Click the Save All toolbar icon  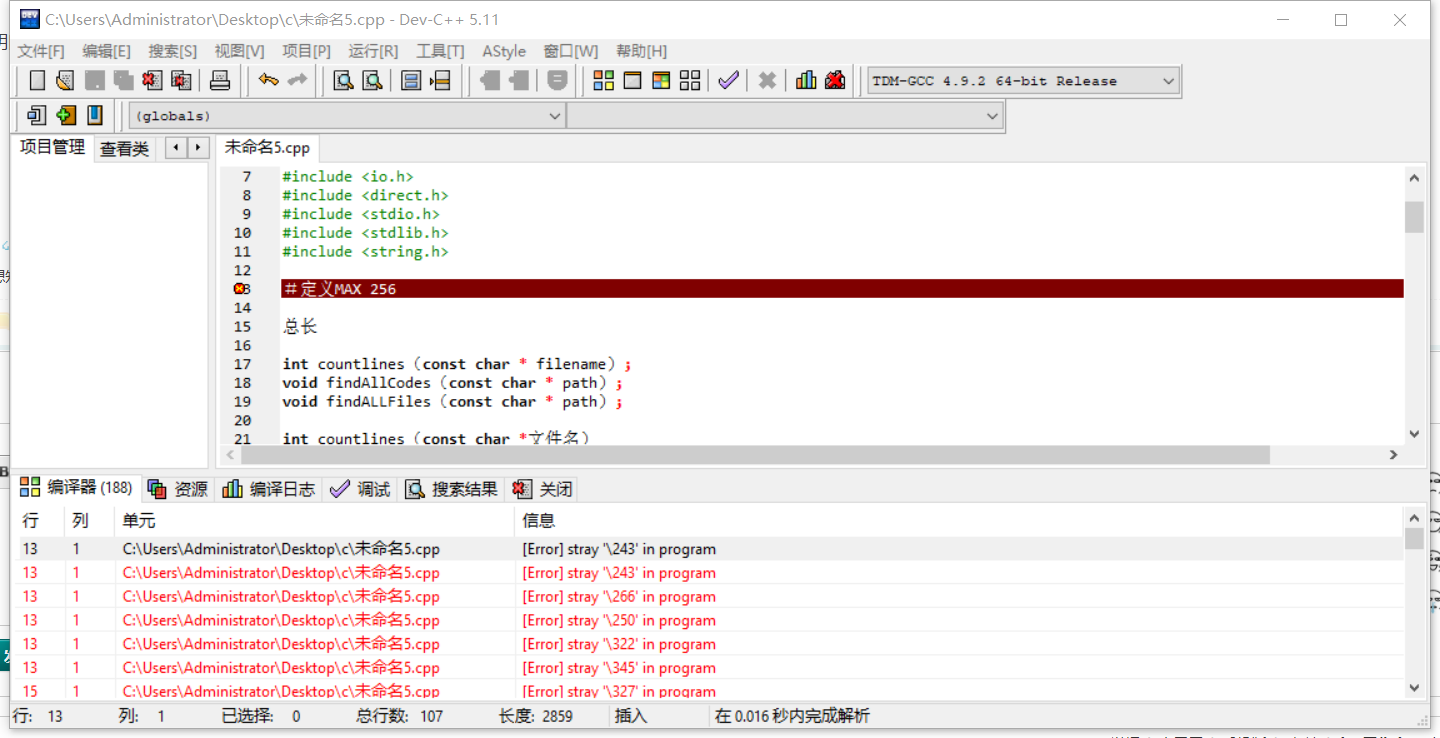(123, 81)
